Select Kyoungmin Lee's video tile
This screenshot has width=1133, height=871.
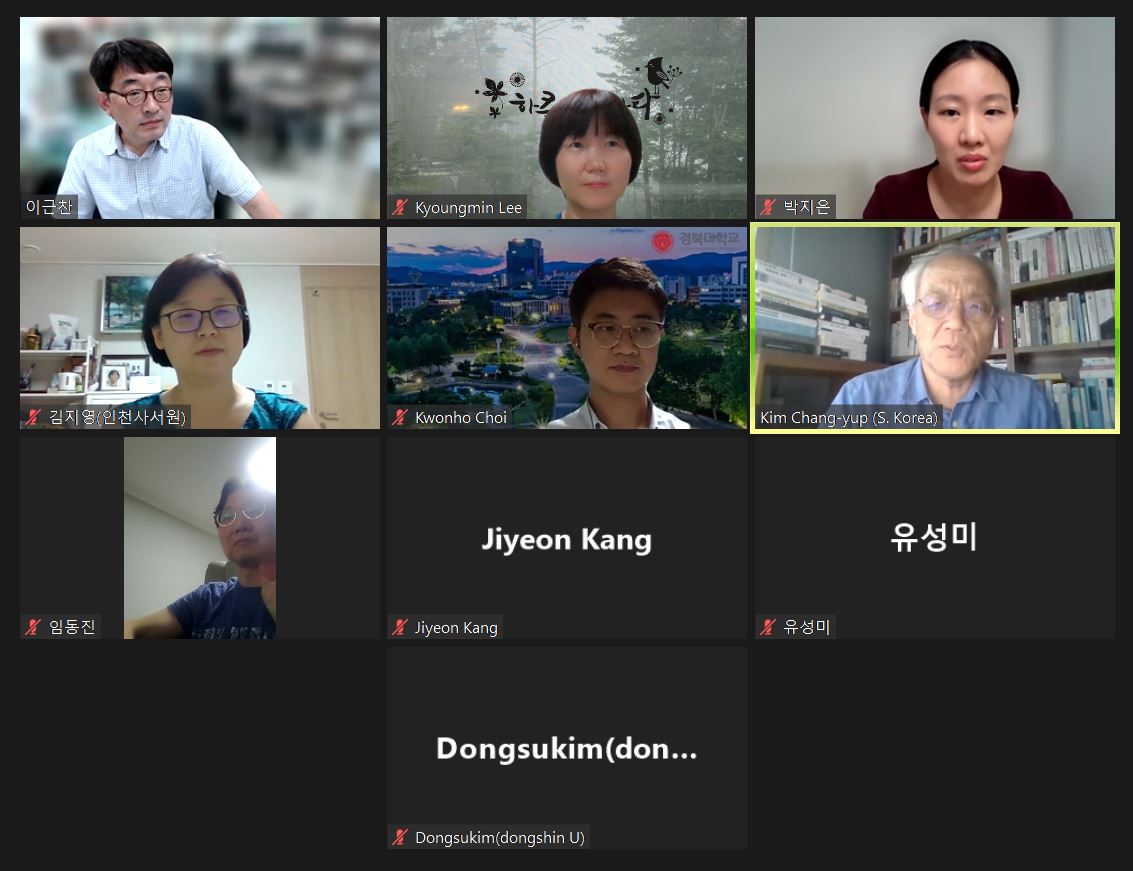[566, 118]
